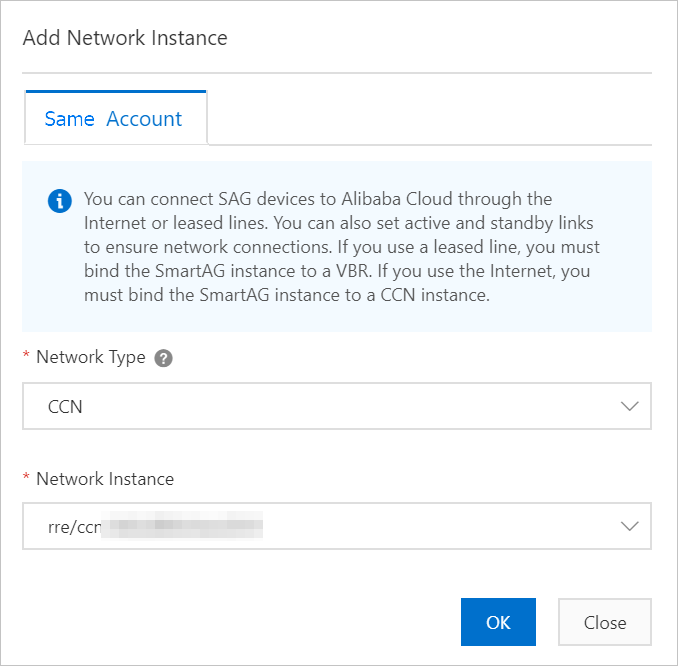Click the Add Network Instance dialog title
This screenshot has height=666, width=678.
point(125,38)
